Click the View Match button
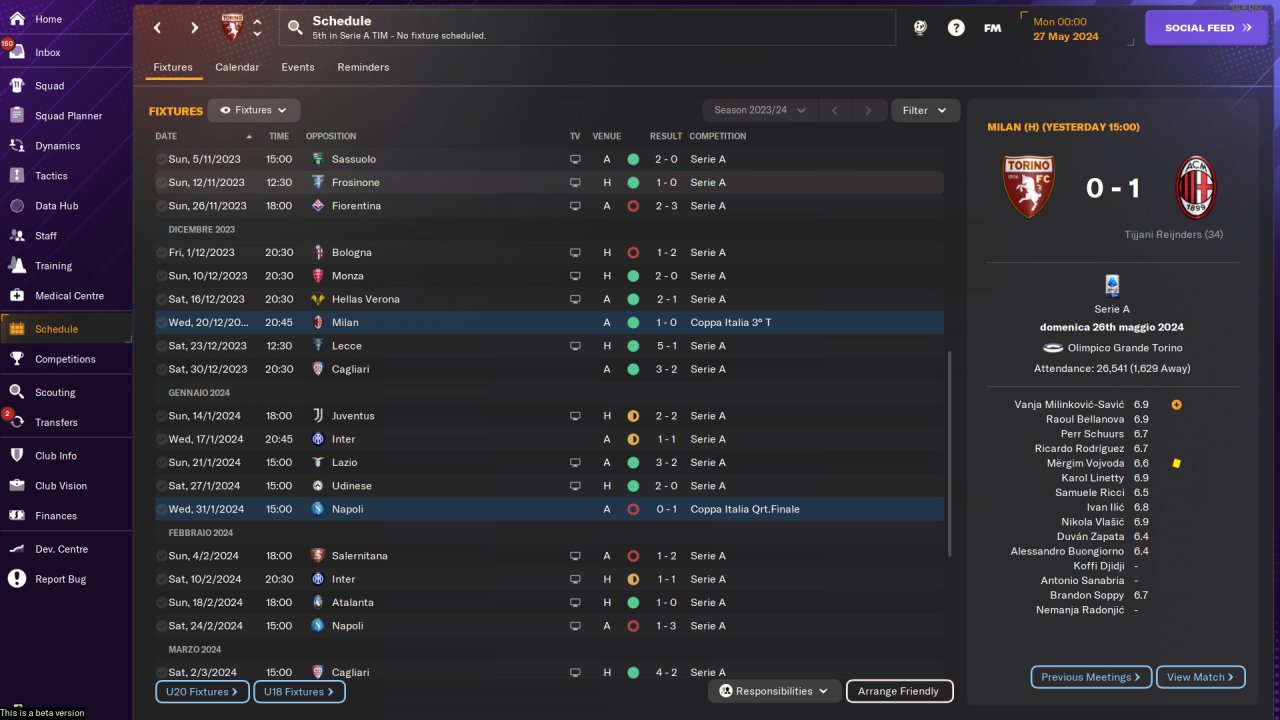The width and height of the screenshot is (1280, 720). tap(1200, 677)
